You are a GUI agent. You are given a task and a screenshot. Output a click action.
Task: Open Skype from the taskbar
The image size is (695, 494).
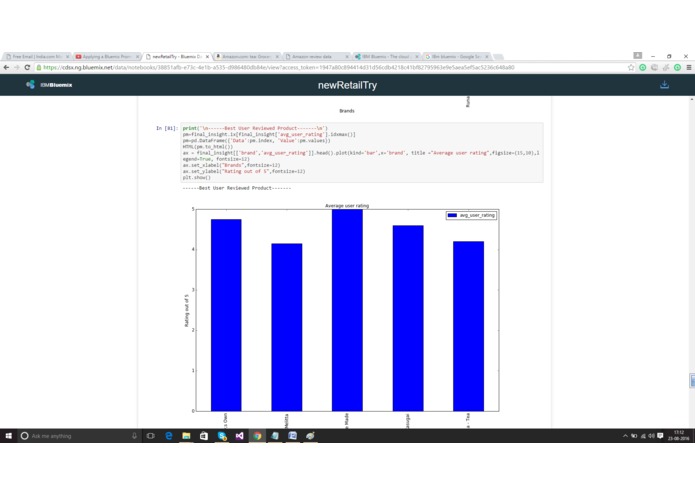point(222,436)
